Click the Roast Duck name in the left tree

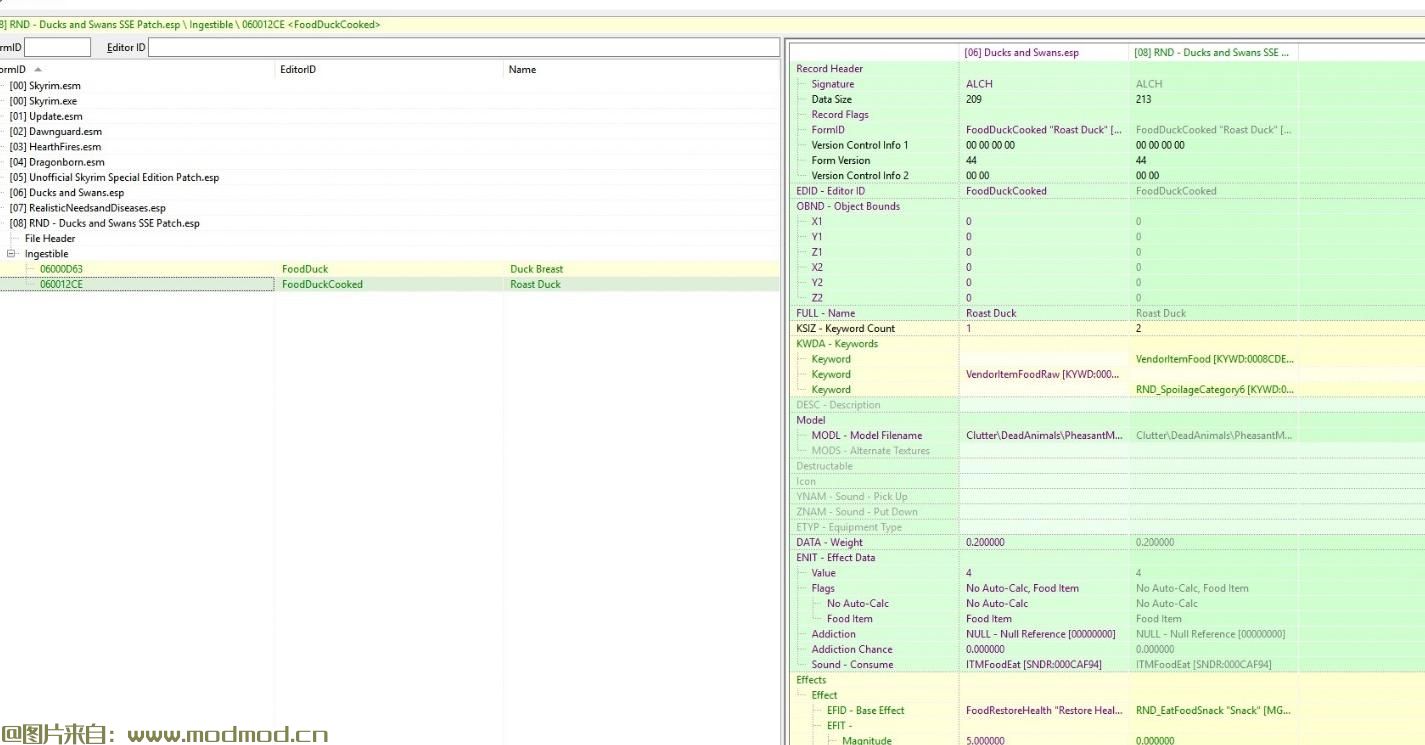(x=536, y=284)
